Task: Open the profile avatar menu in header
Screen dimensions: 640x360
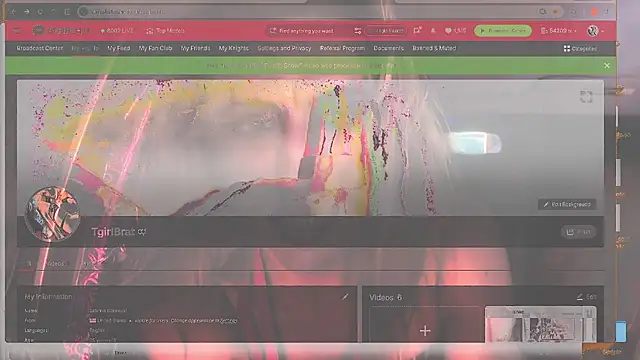Action: (595, 31)
